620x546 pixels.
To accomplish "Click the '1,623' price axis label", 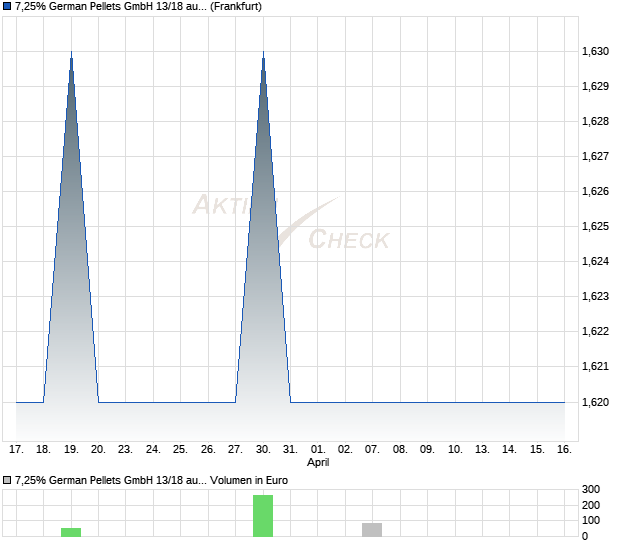I will coord(595,296).
